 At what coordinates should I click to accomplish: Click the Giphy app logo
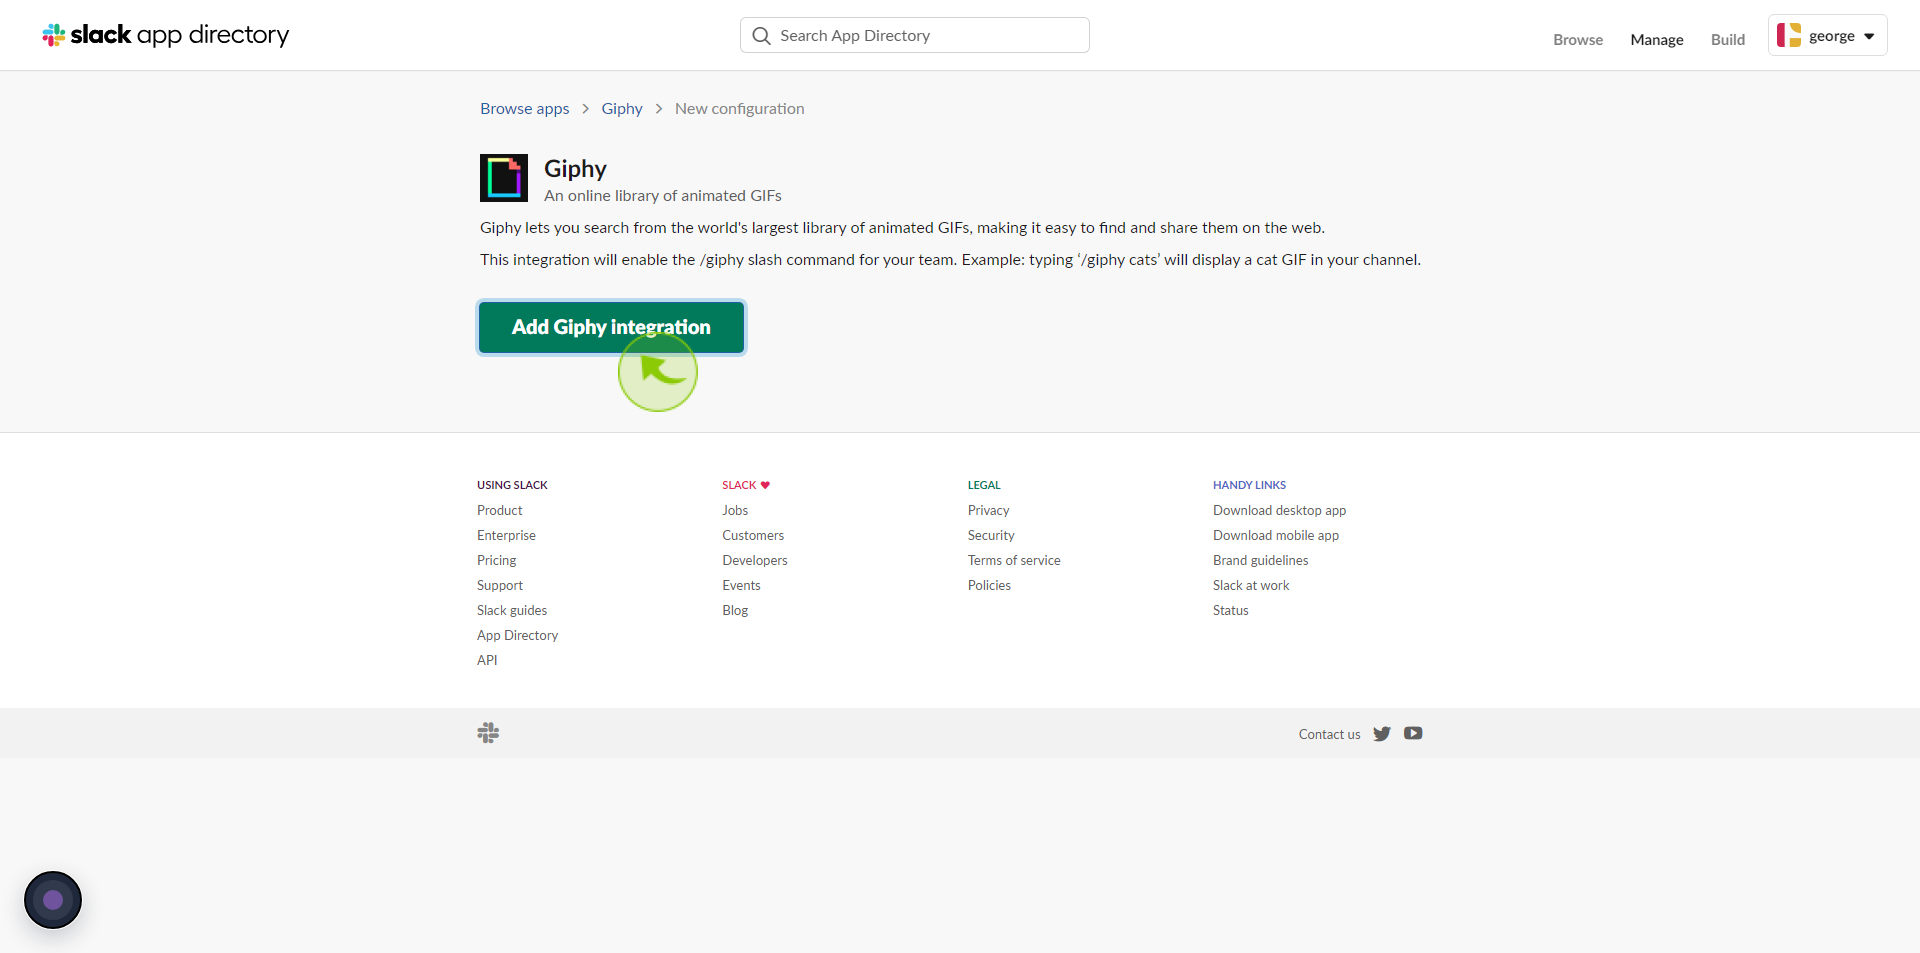tap(504, 178)
